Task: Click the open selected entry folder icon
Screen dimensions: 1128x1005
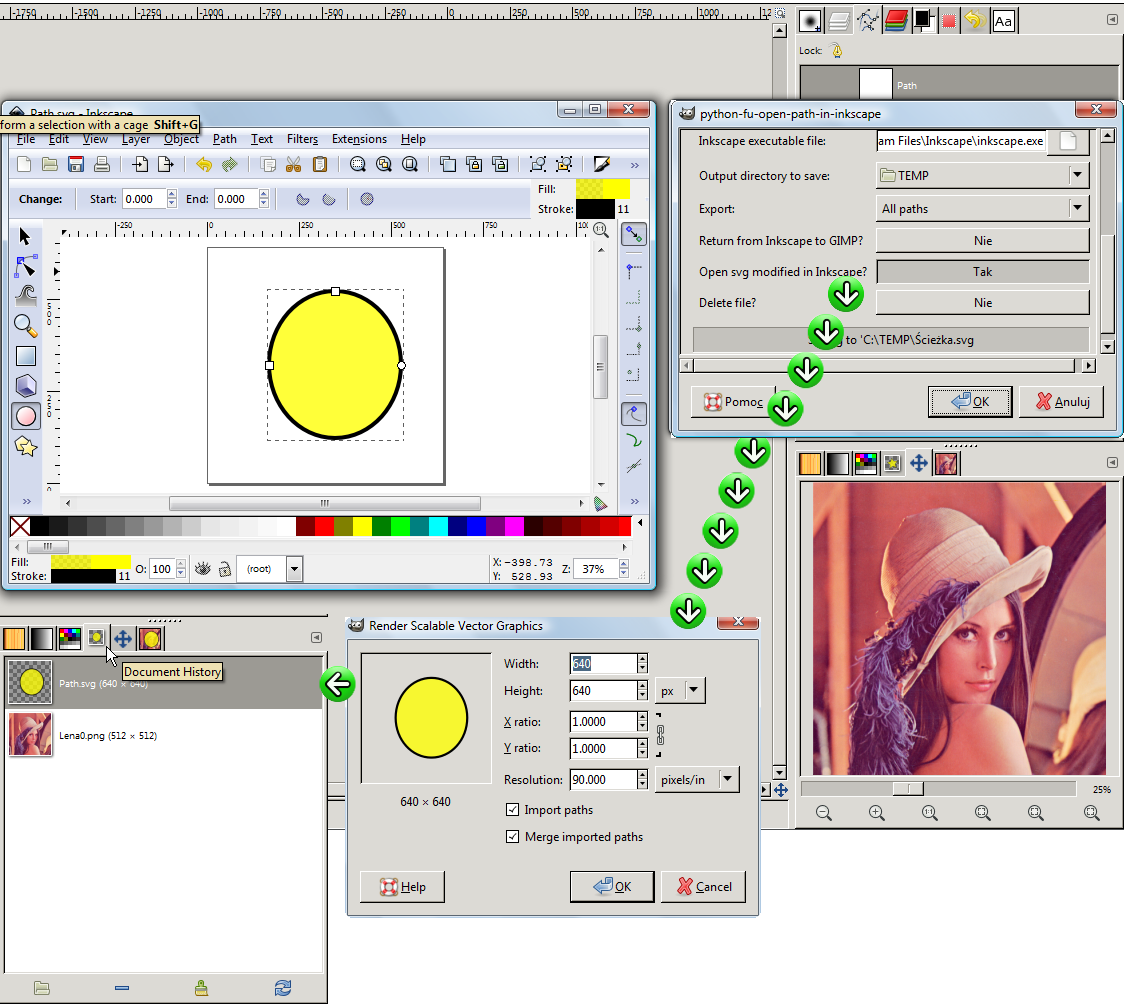Action: [42, 988]
